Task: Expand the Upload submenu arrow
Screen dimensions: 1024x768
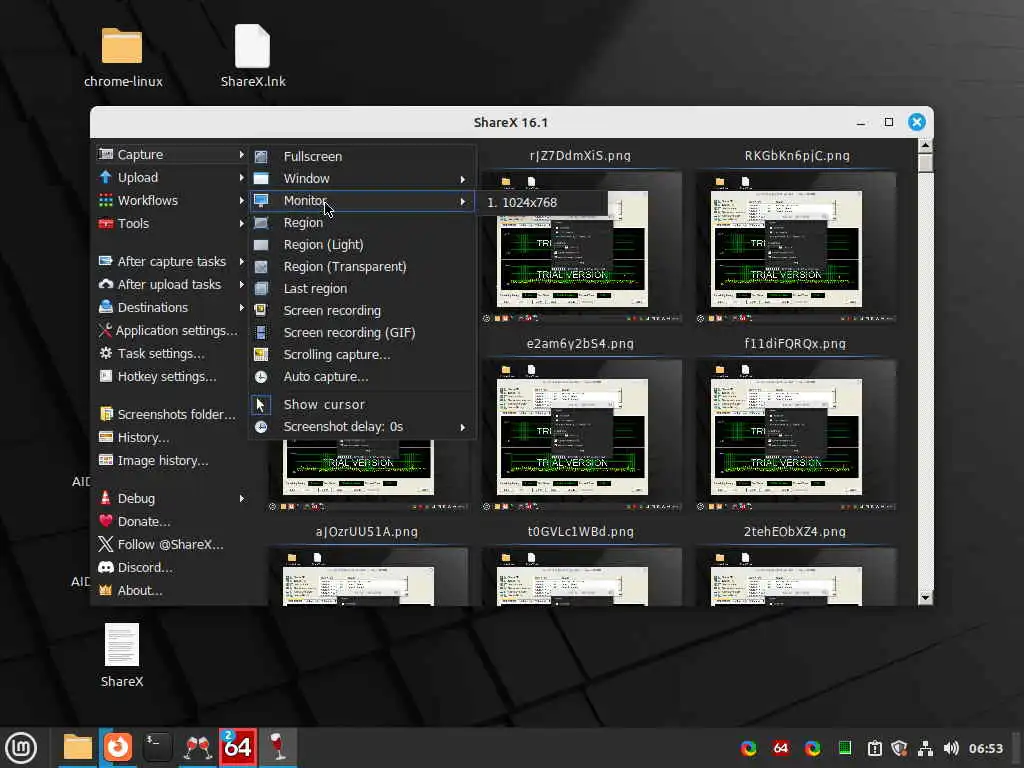Action: [242, 177]
